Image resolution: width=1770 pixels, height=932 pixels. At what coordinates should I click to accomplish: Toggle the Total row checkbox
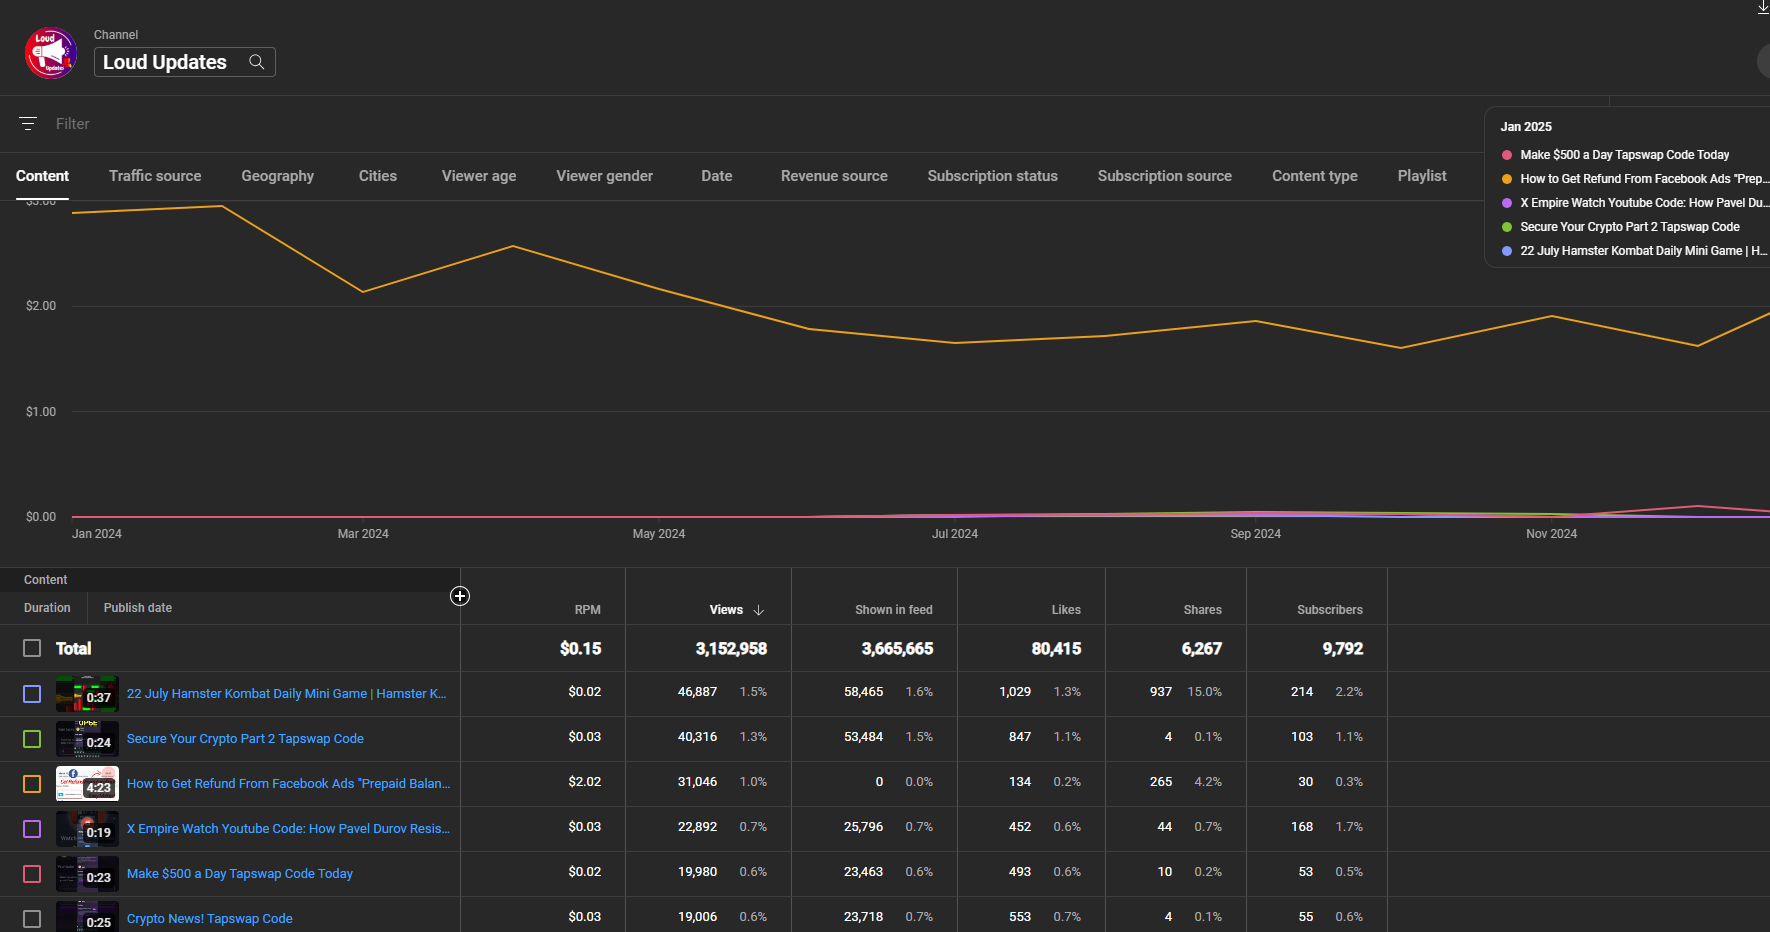click(x=32, y=648)
